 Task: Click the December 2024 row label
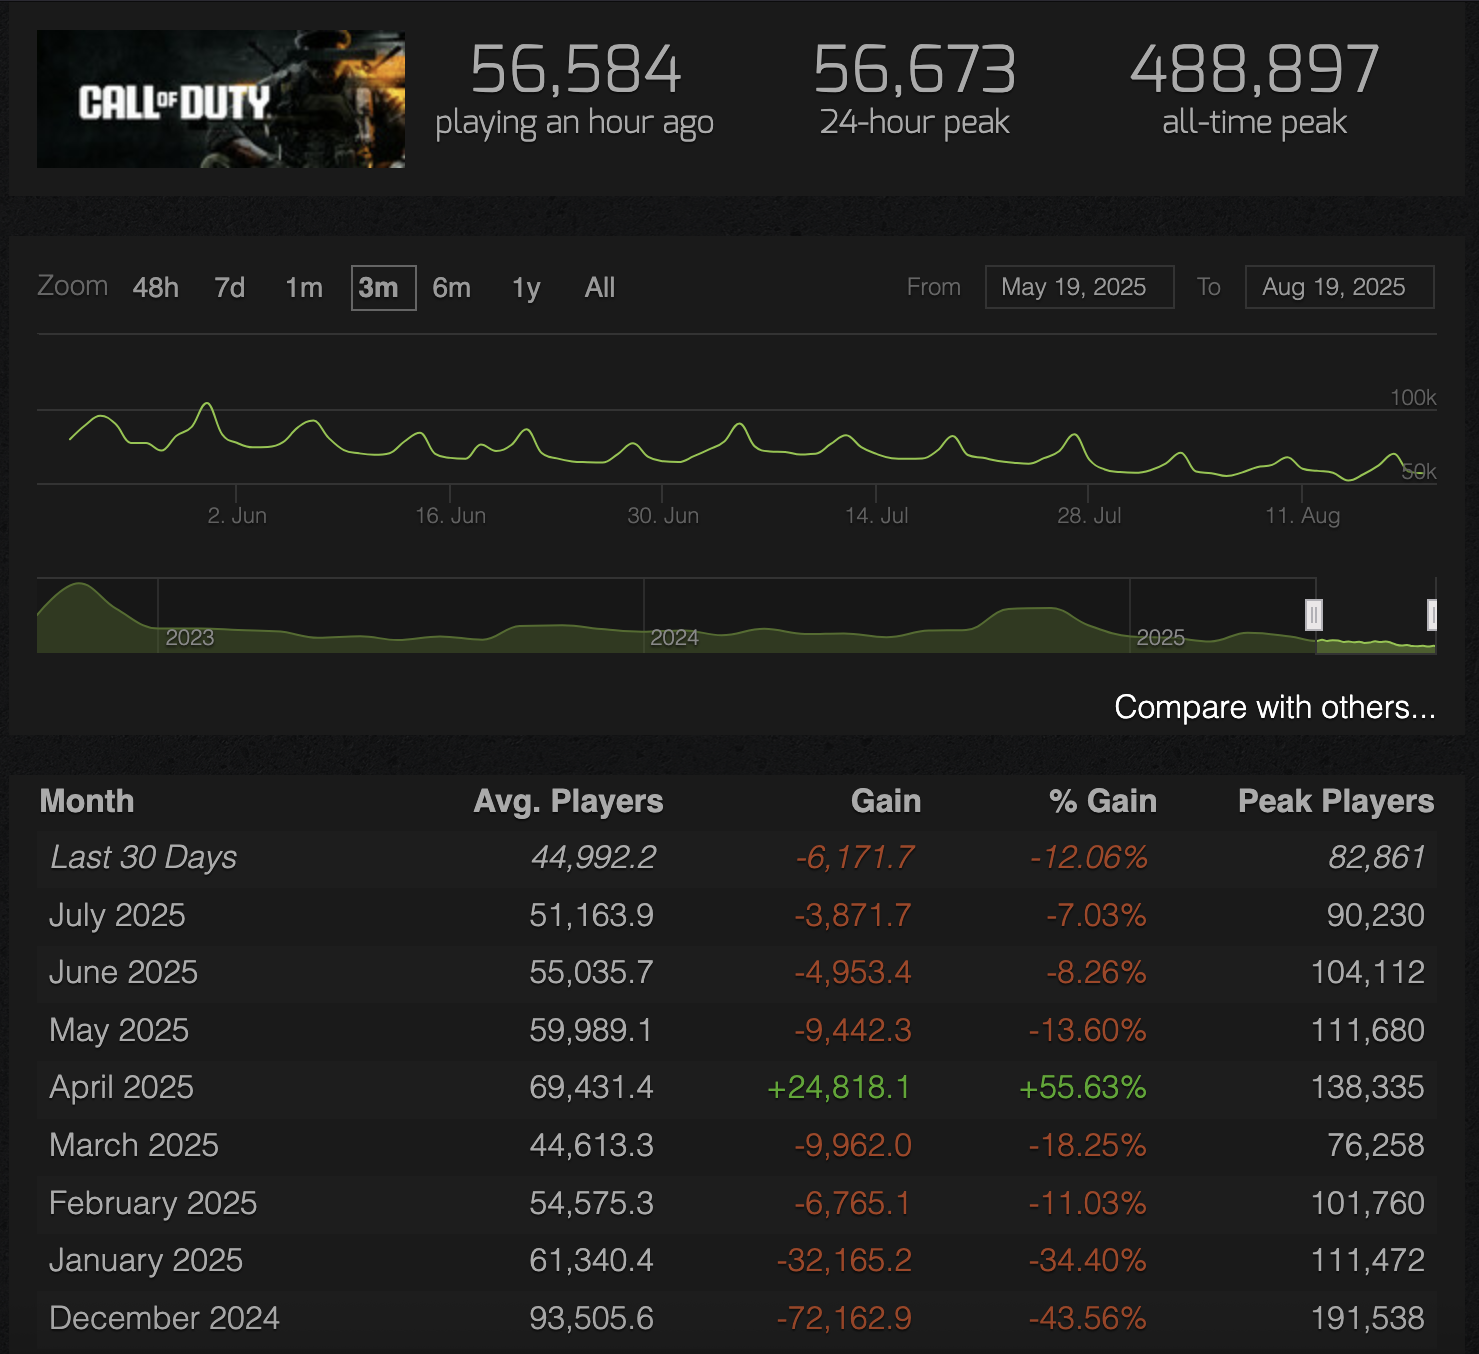tap(165, 1318)
